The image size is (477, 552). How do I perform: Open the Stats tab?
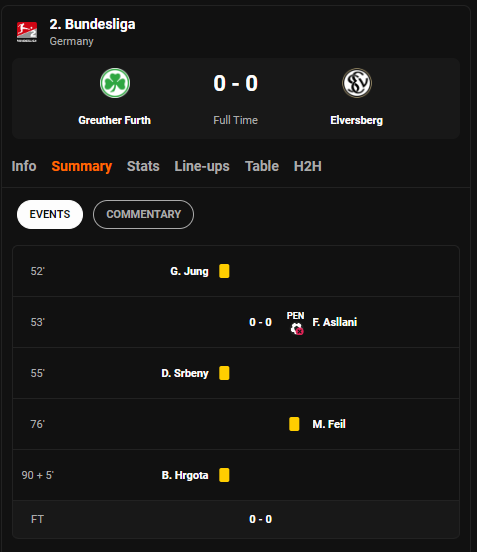click(143, 166)
